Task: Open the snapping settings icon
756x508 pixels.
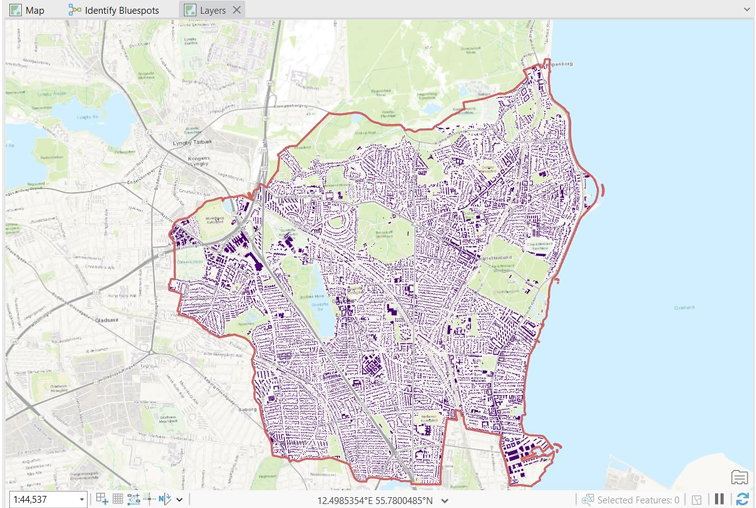Action: click(102, 499)
